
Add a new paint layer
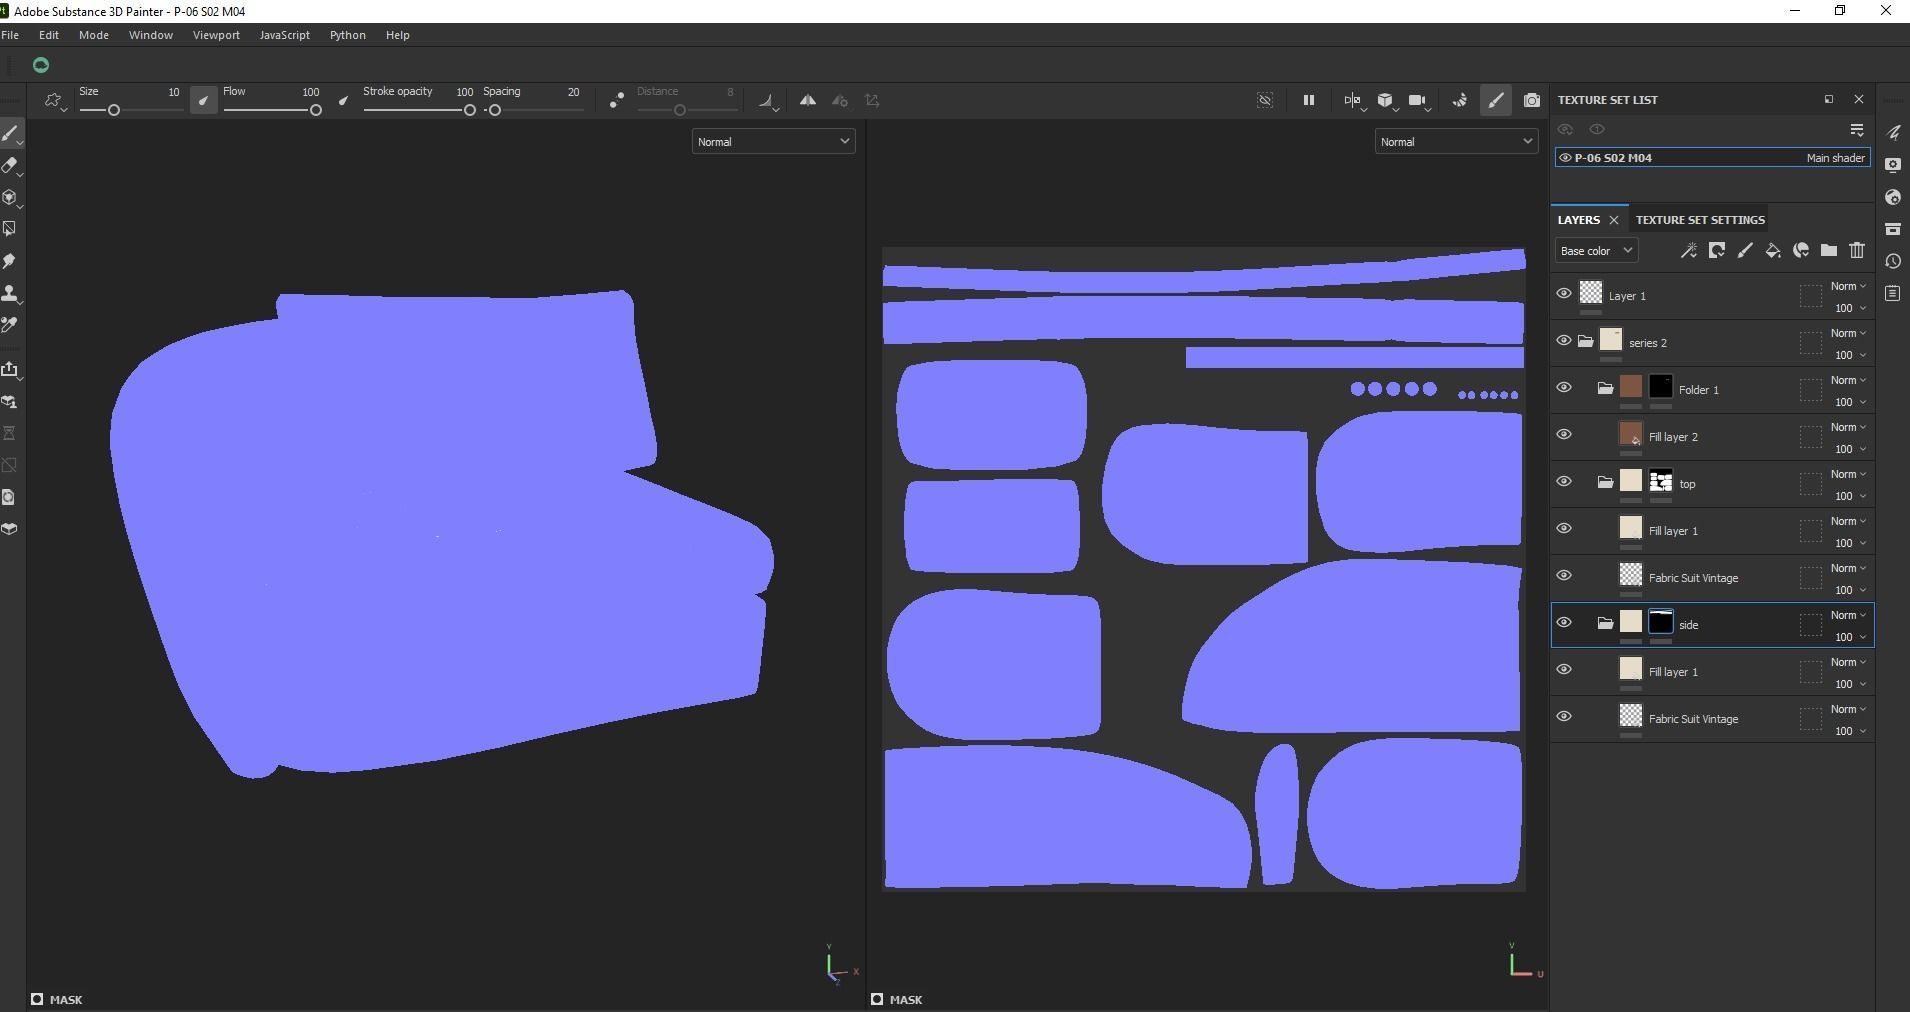click(1744, 251)
